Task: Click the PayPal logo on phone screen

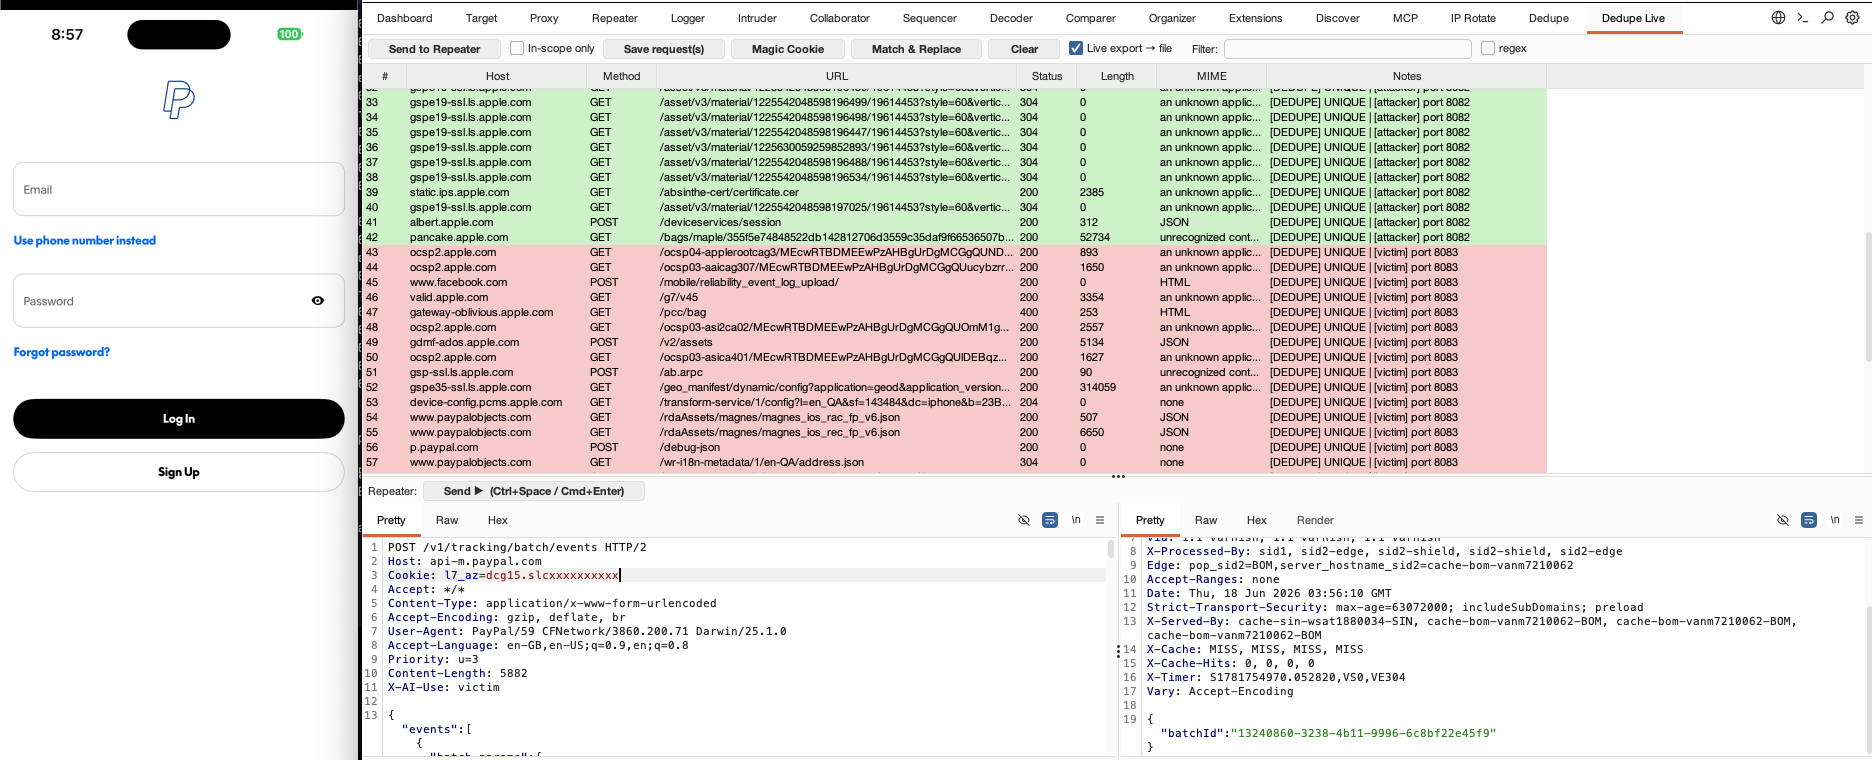Action: [179, 100]
